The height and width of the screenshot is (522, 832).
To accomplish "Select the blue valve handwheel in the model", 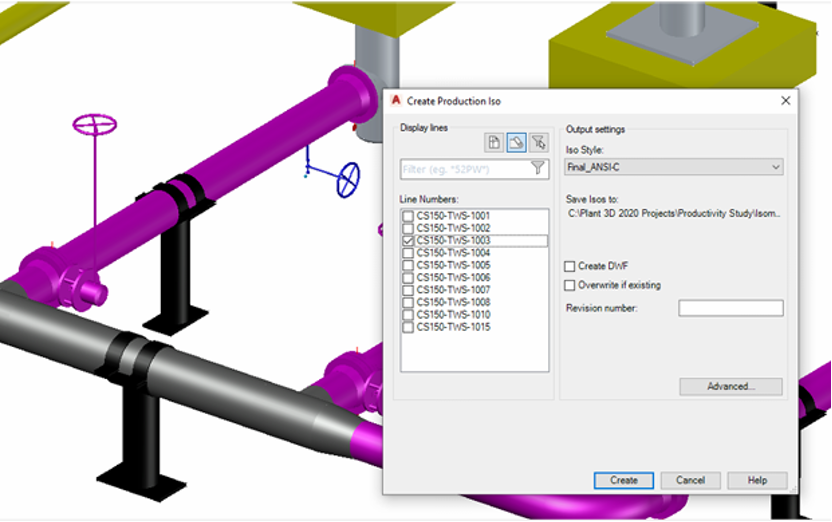I will click(x=348, y=180).
